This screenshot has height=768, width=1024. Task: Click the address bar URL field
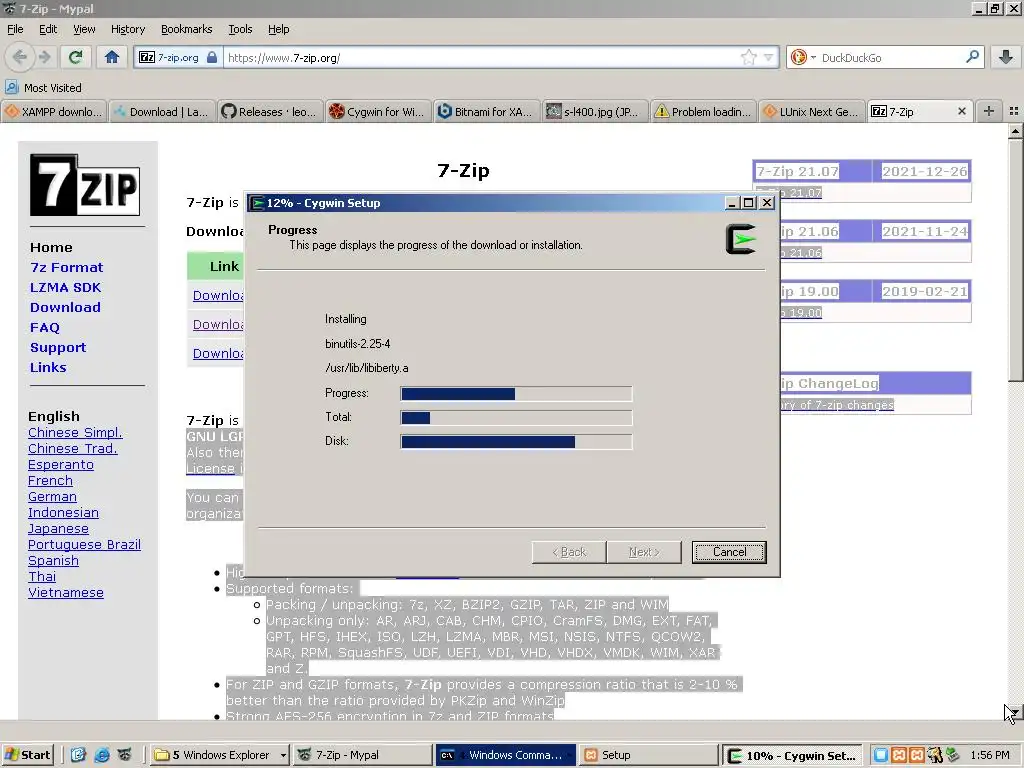click(x=481, y=57)
